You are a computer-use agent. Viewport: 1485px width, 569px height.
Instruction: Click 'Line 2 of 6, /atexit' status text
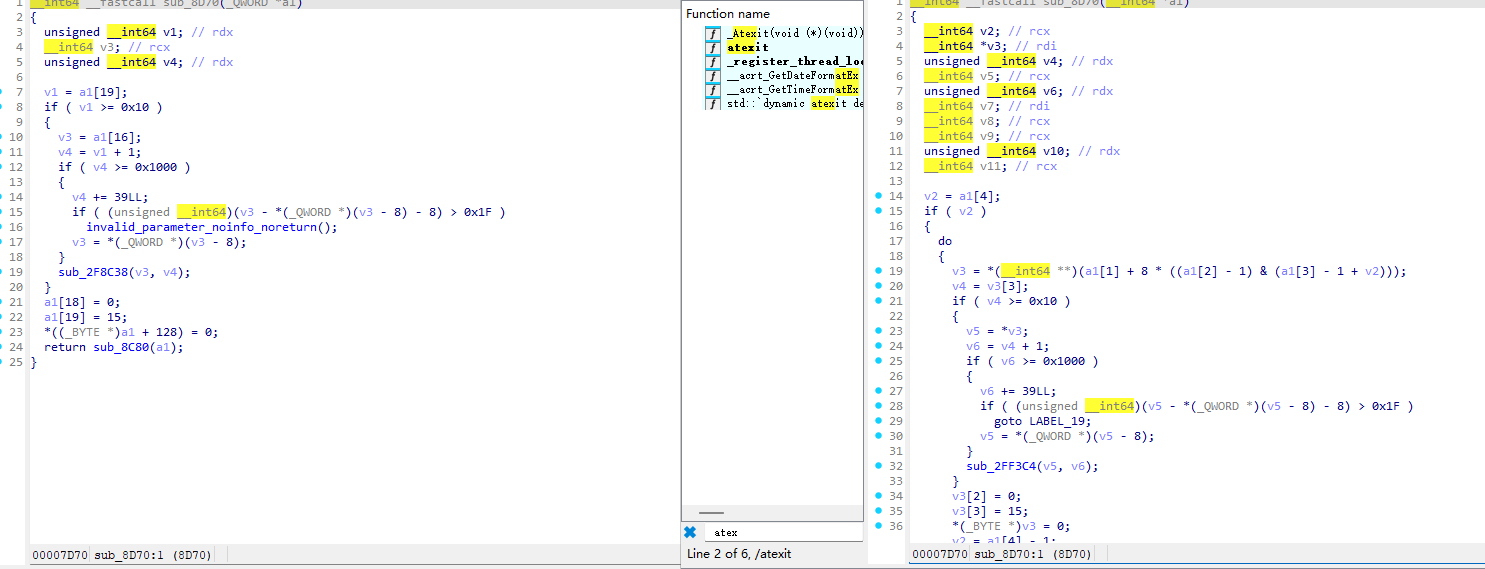(738, 553)
